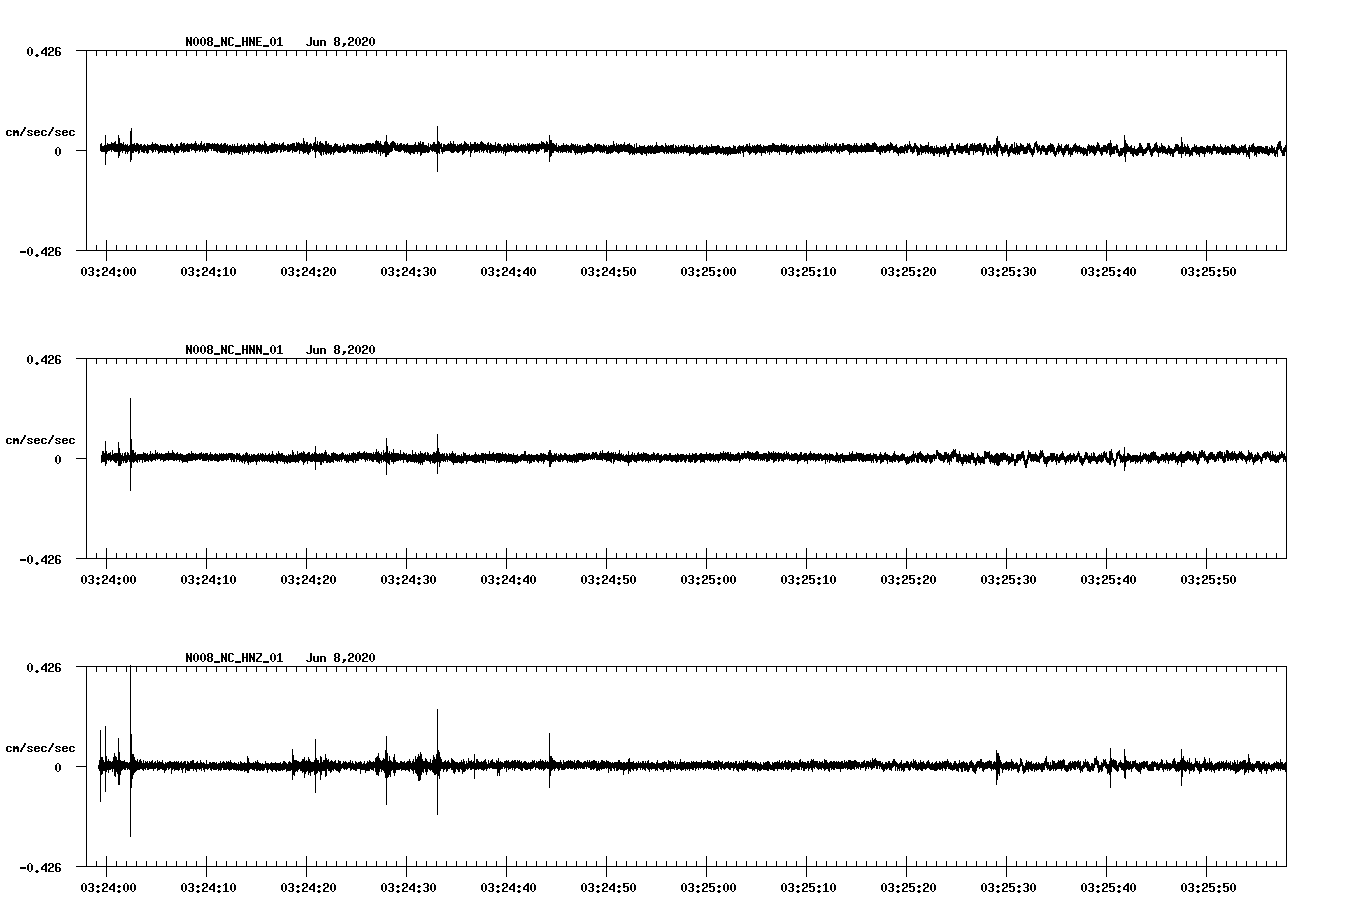
Task: Click the cm/sec/sec unit label on HNZ plot
Action: click(x=41, y=748)
